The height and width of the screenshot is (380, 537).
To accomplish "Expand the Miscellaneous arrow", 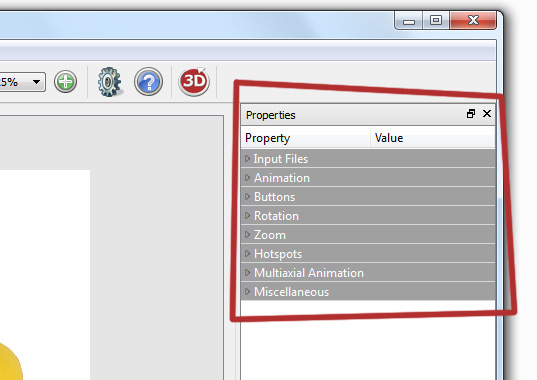I will coord(248,291).
